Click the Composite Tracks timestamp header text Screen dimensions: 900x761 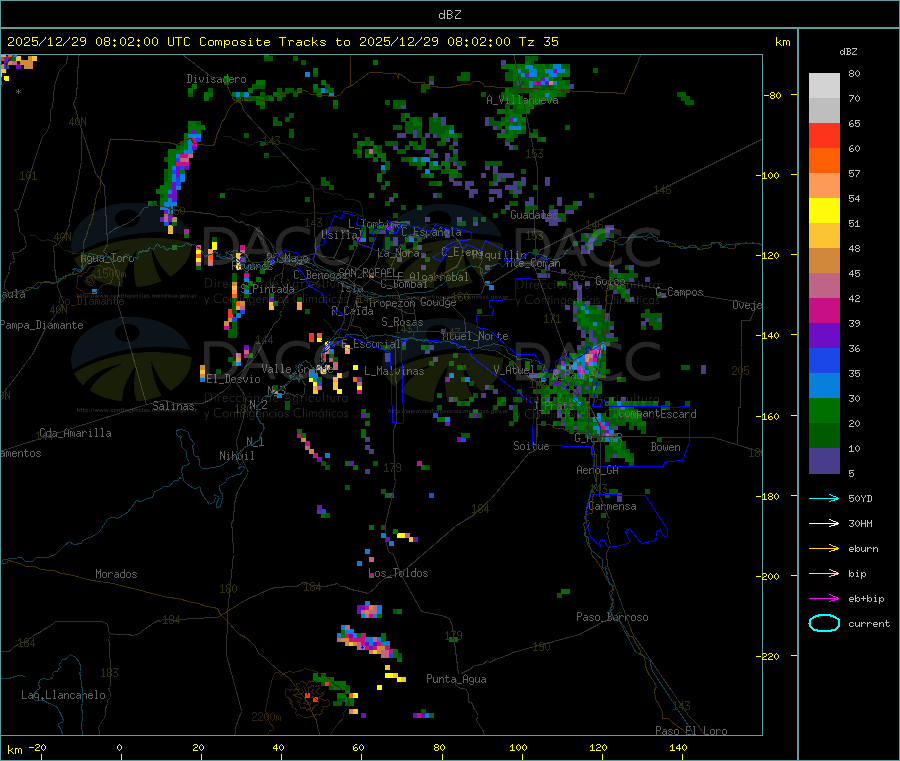(282, 42)
